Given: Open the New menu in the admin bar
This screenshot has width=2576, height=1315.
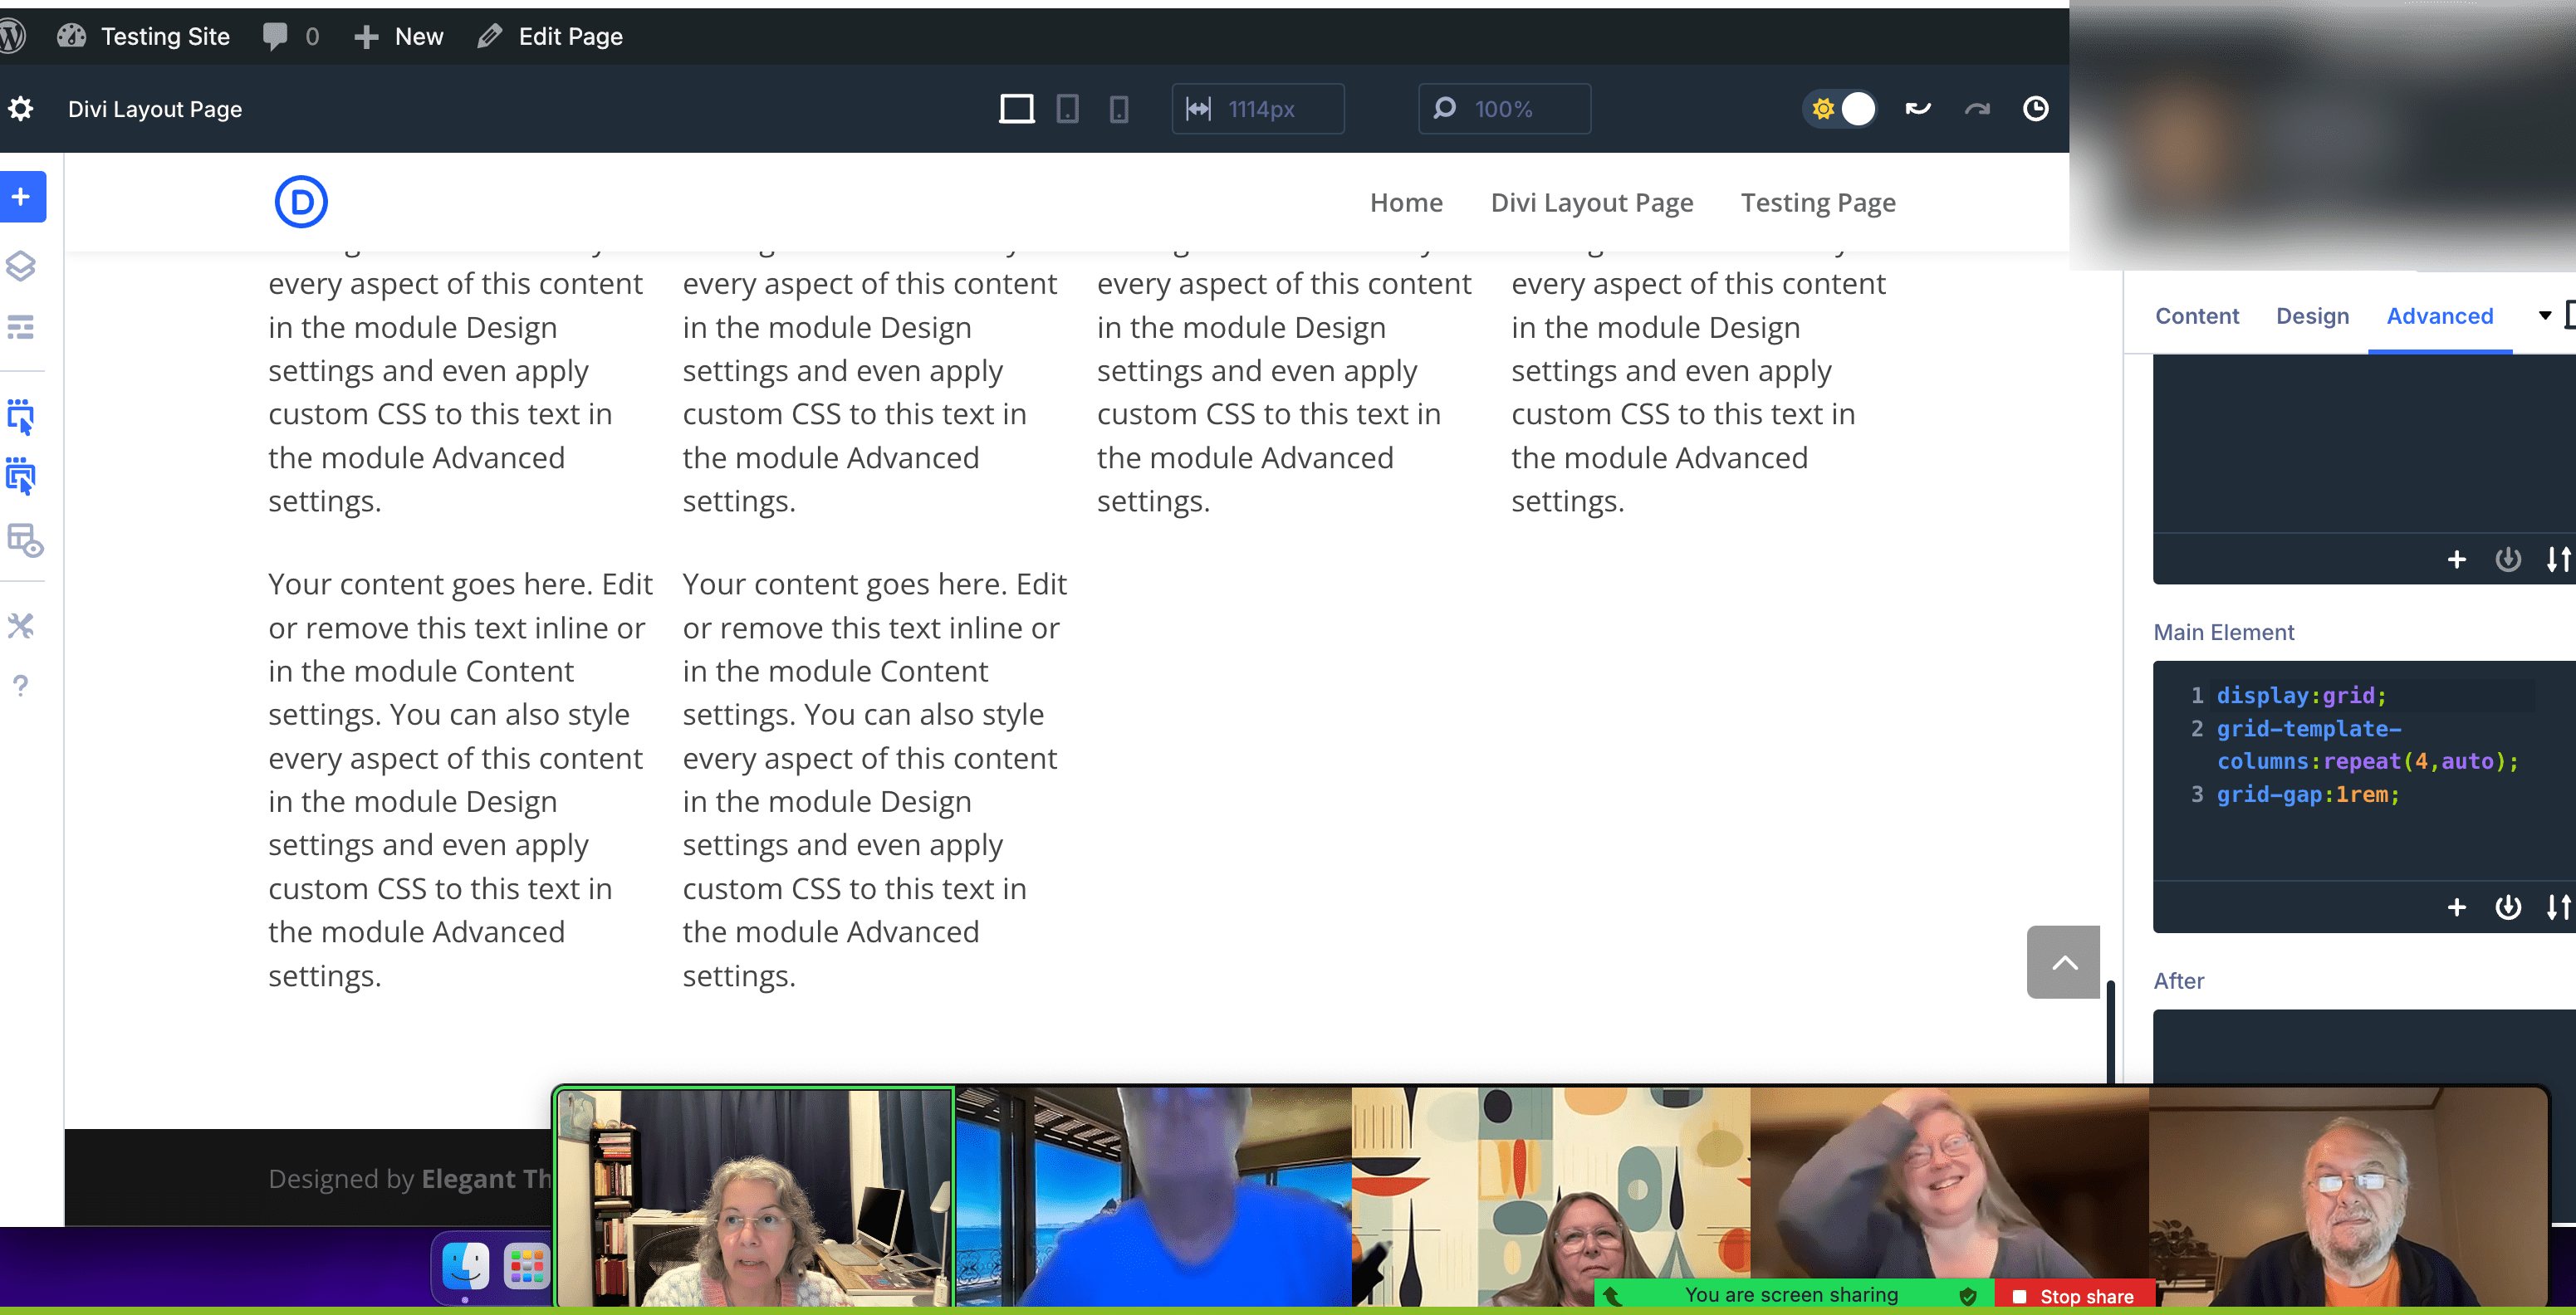Looking at the screenshot, I should 397,36.
